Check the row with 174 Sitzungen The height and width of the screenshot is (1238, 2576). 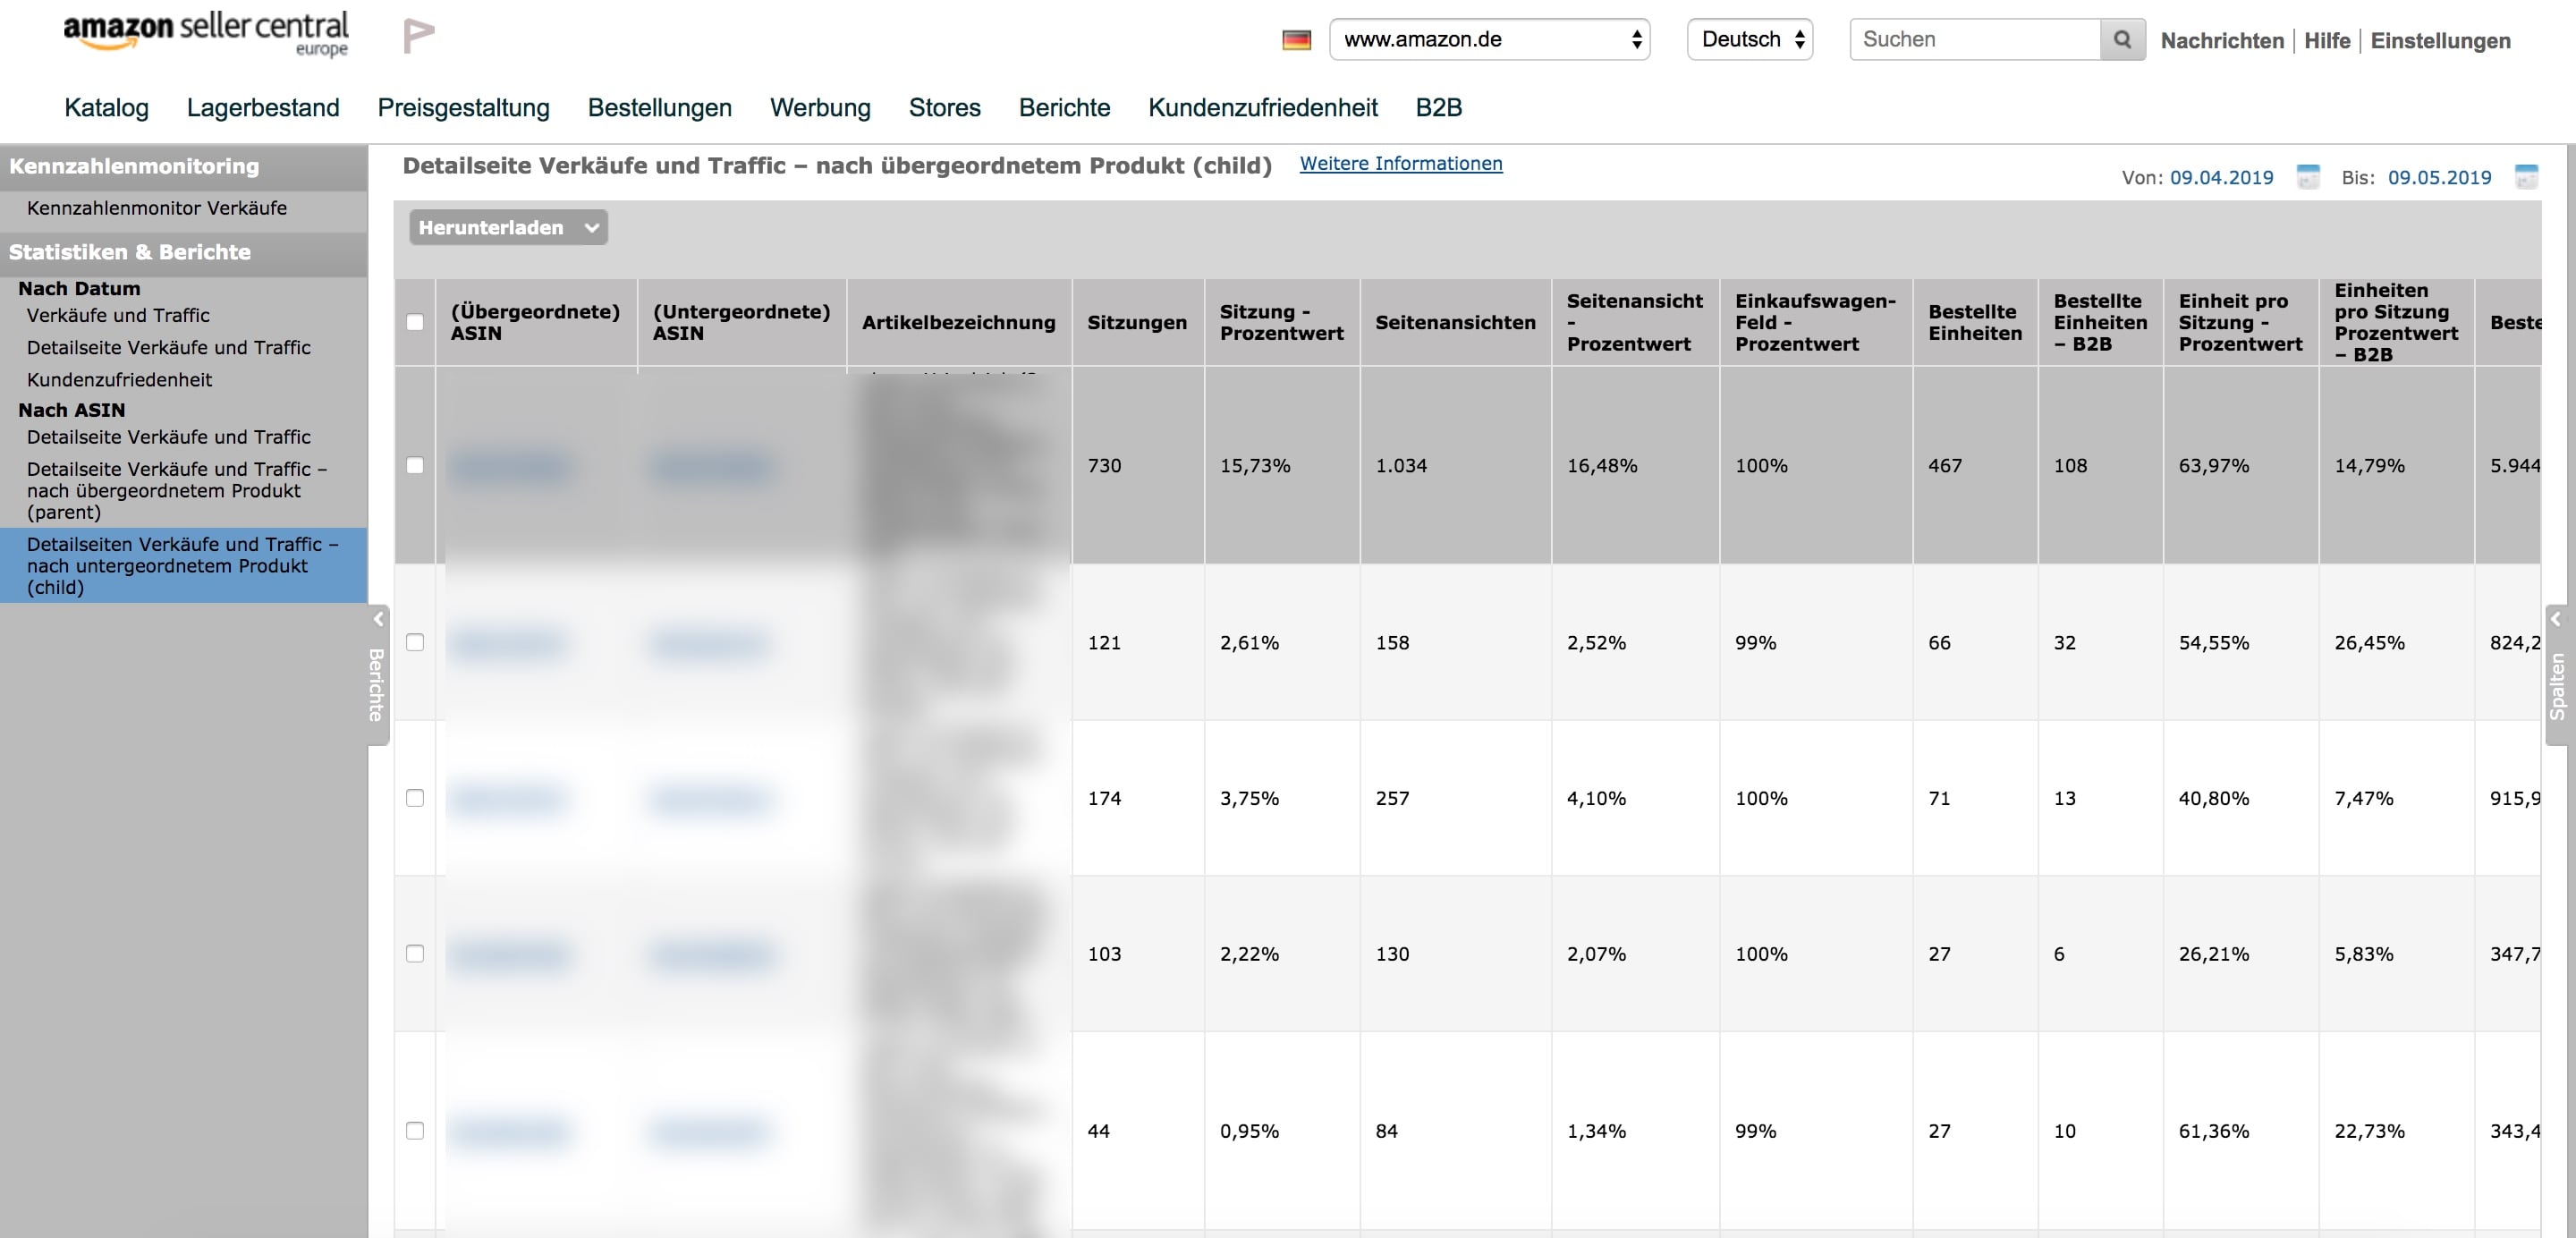coord(415,798)
